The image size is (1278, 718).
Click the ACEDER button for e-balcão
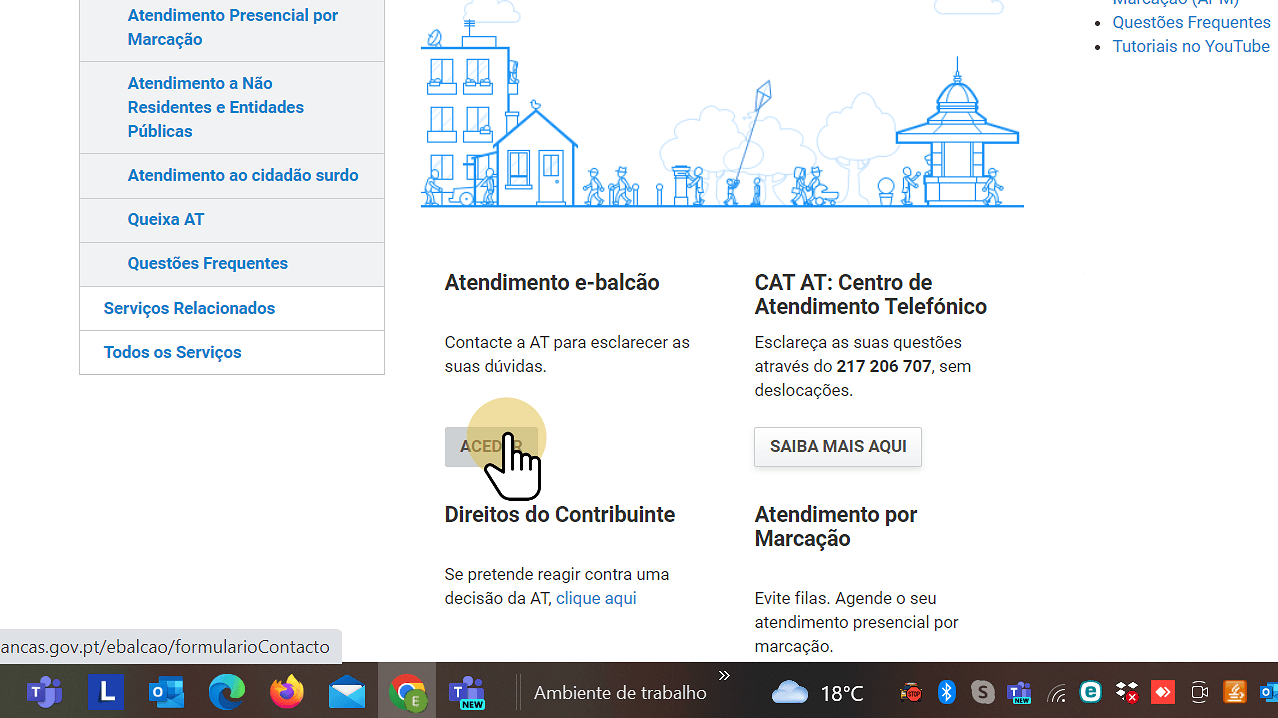coord(490,446)
